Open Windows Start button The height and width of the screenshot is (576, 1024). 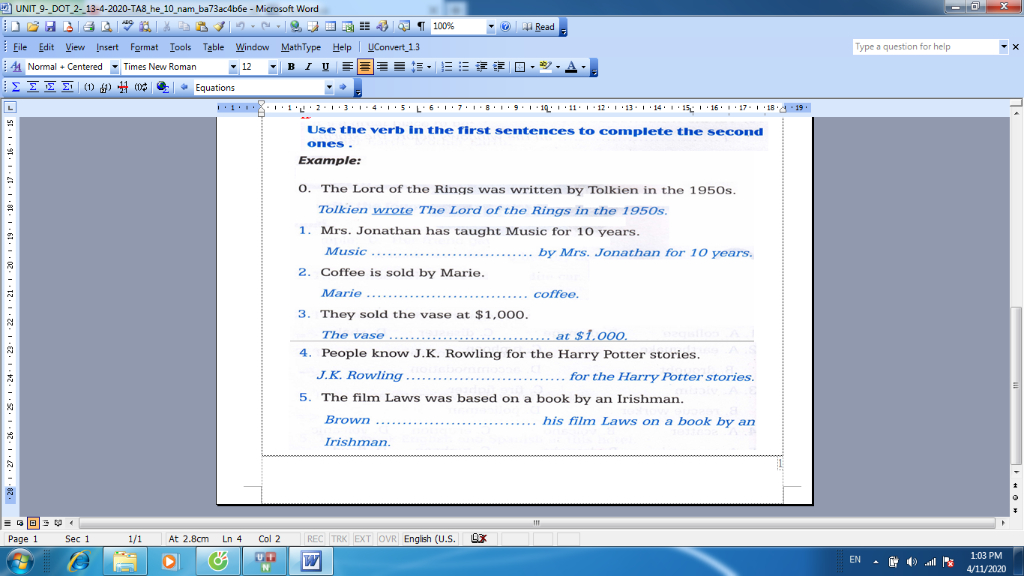[20, 562]
